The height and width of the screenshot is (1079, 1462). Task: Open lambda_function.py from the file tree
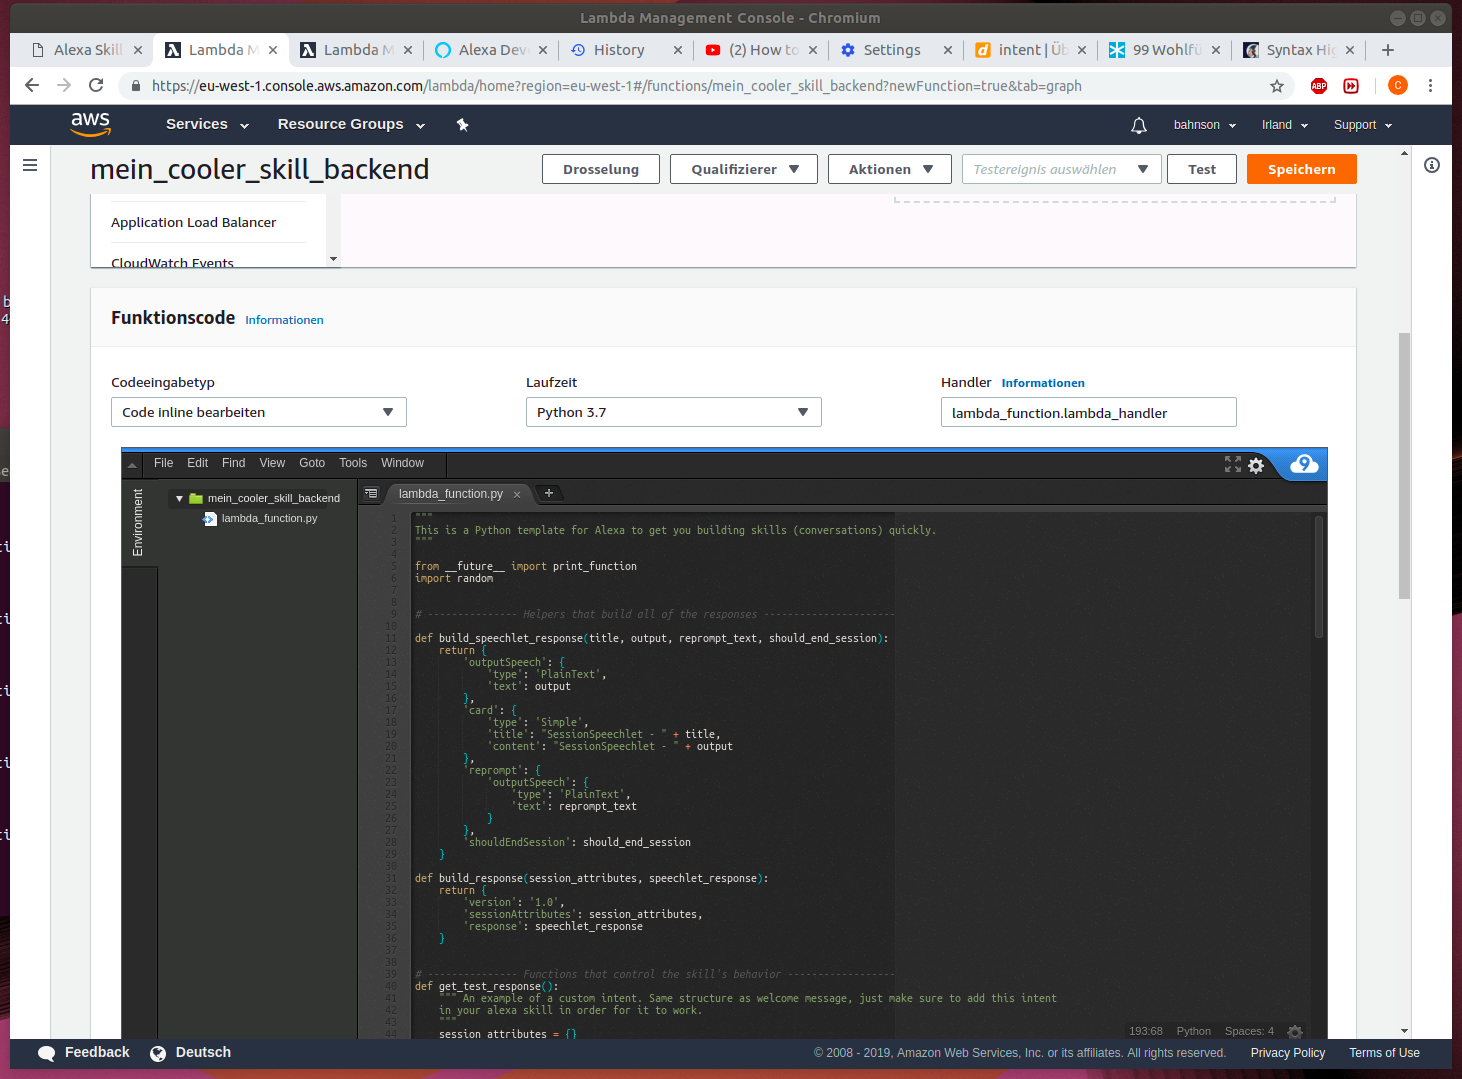pyautogui.click(x=268, y=518)
